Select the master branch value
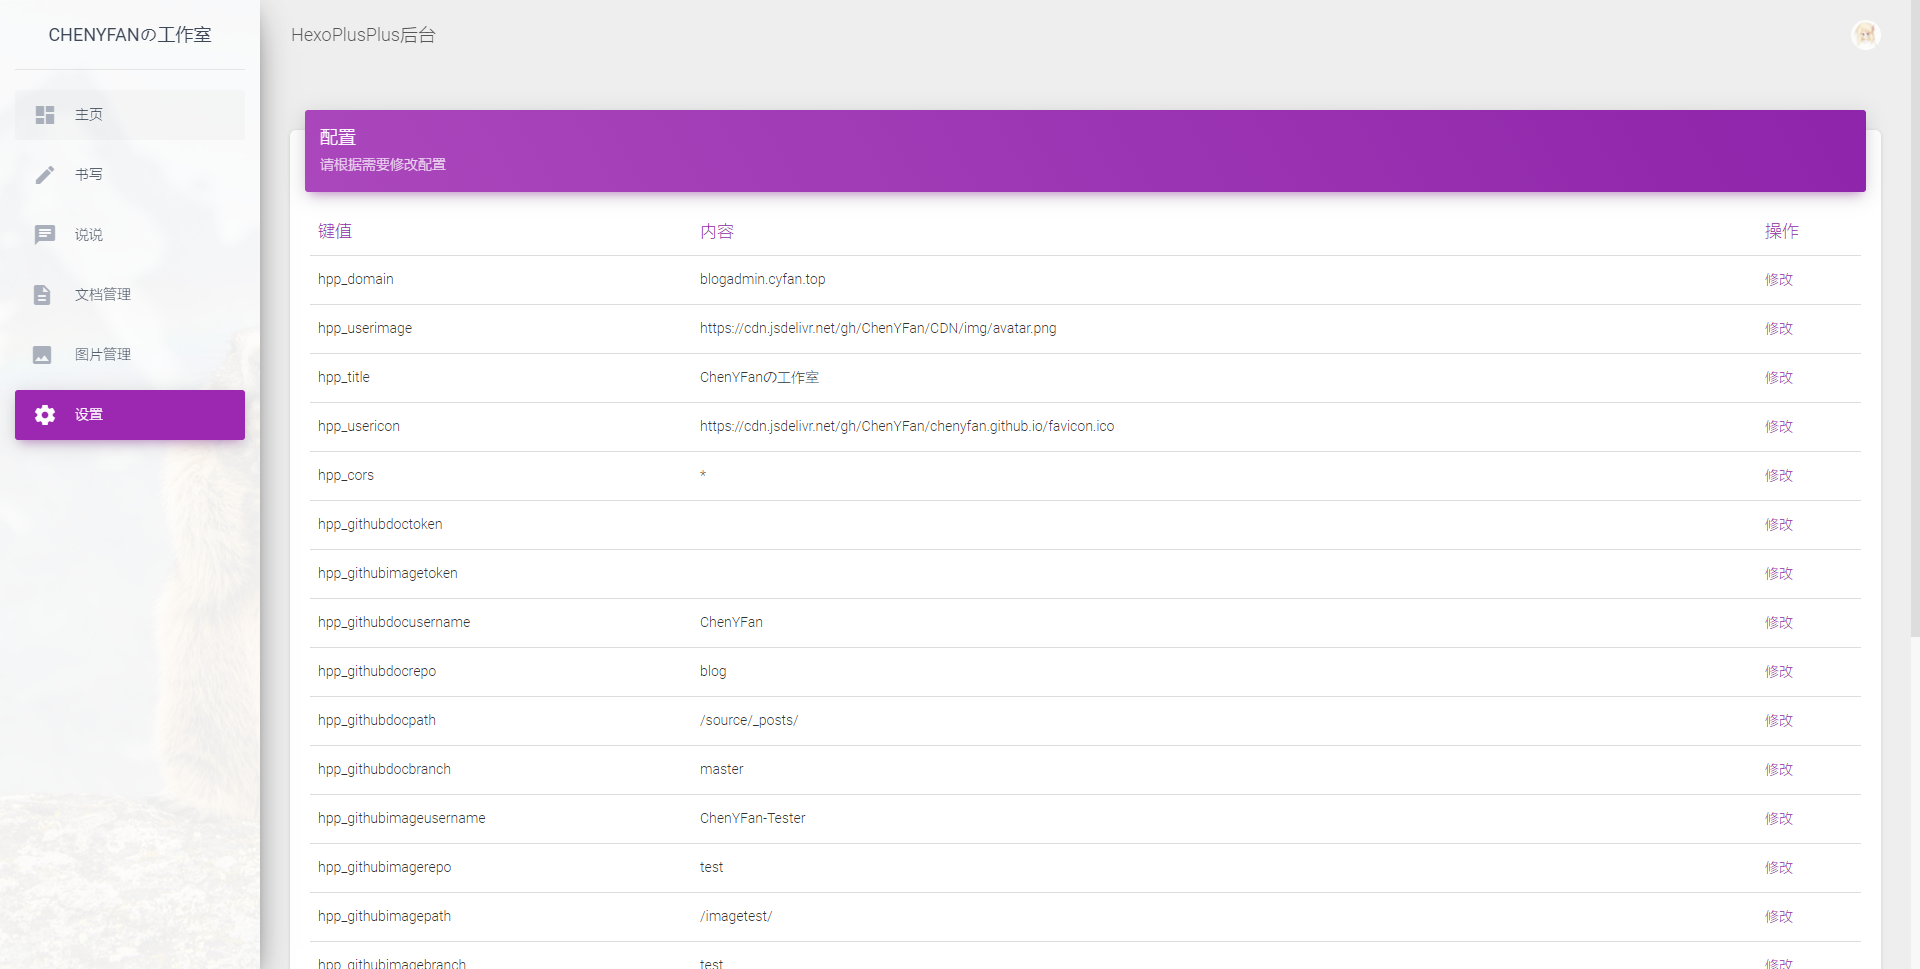 [722, 769]
